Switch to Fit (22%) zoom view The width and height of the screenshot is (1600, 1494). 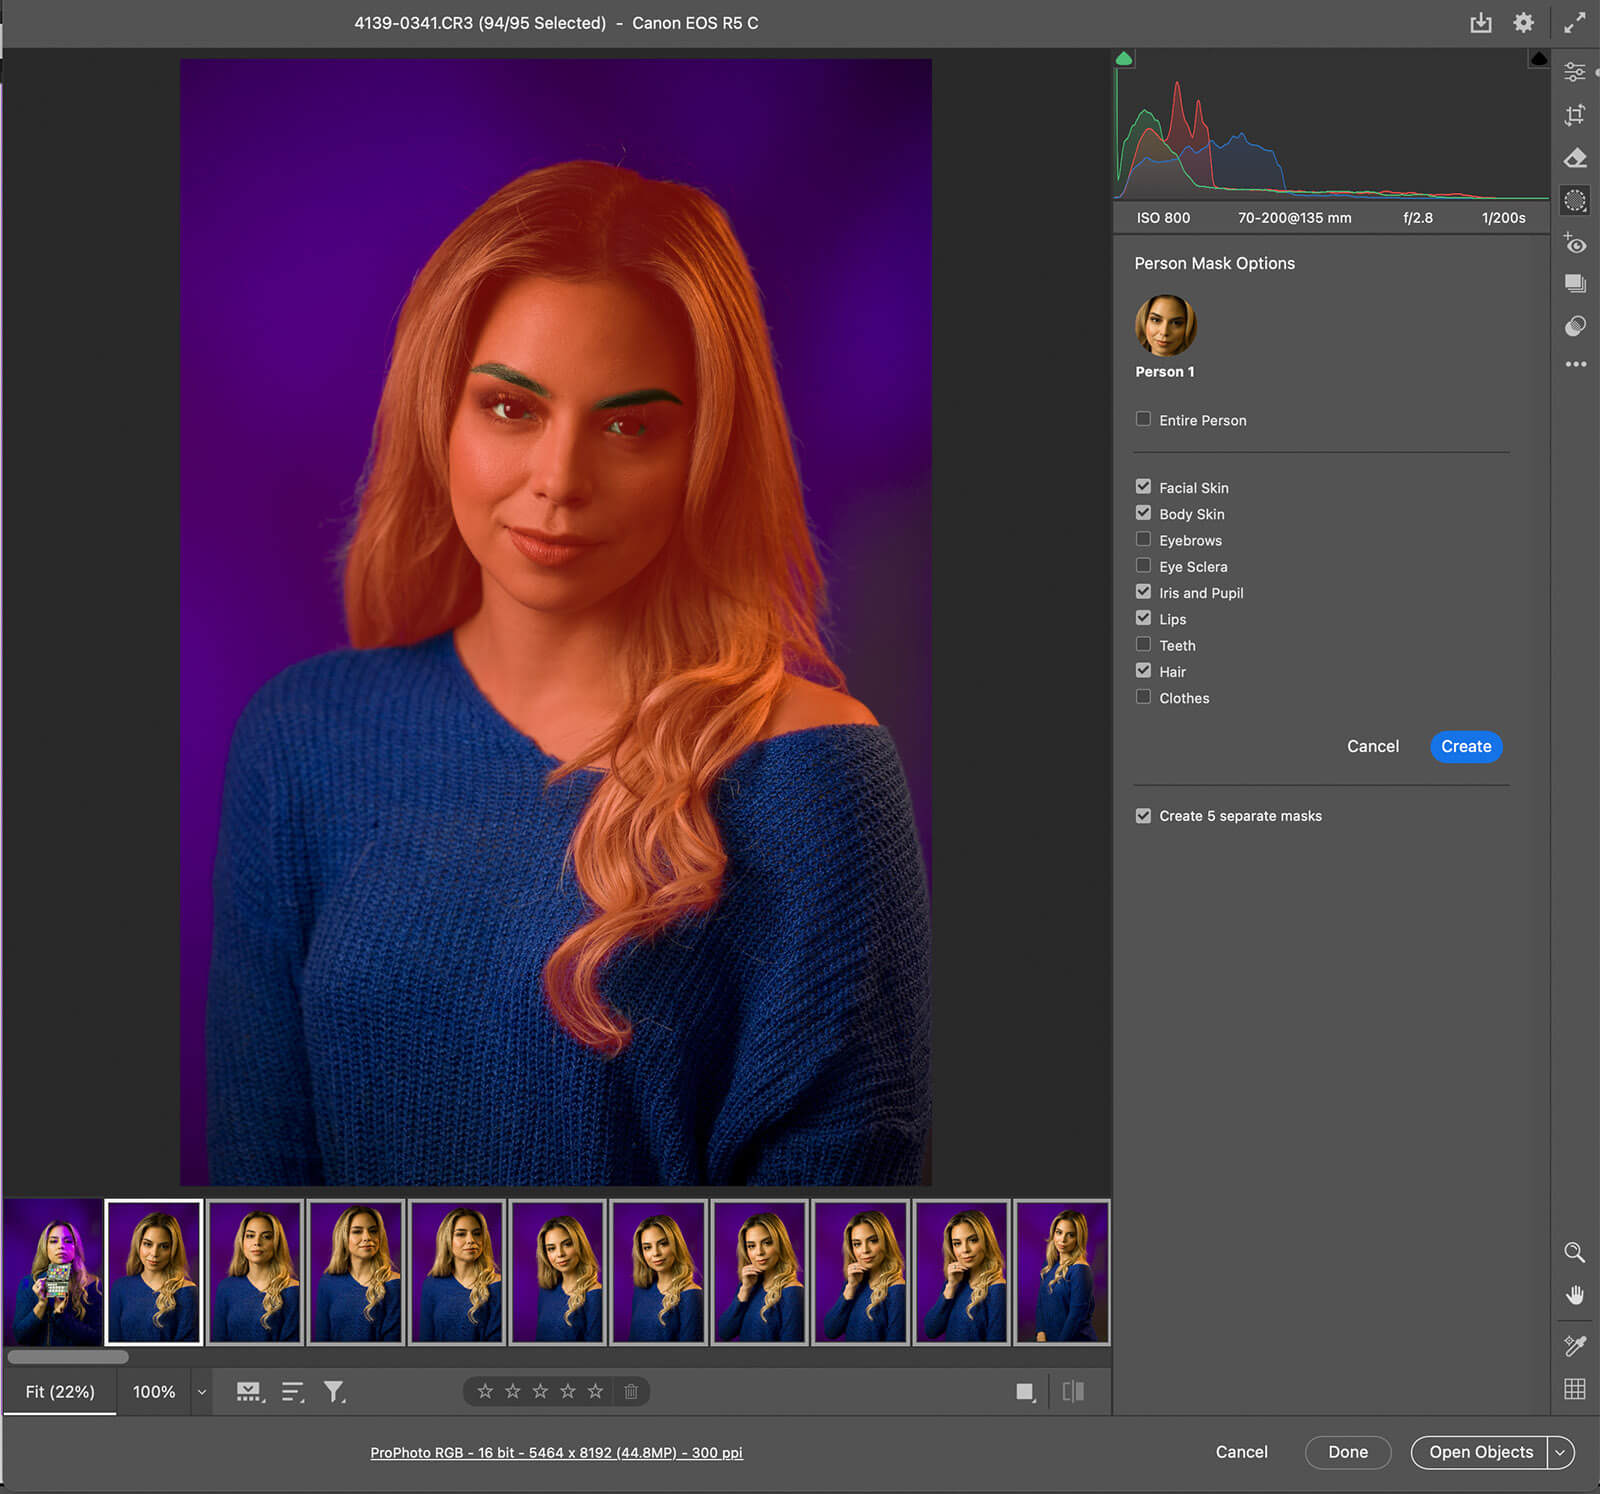60,1392
